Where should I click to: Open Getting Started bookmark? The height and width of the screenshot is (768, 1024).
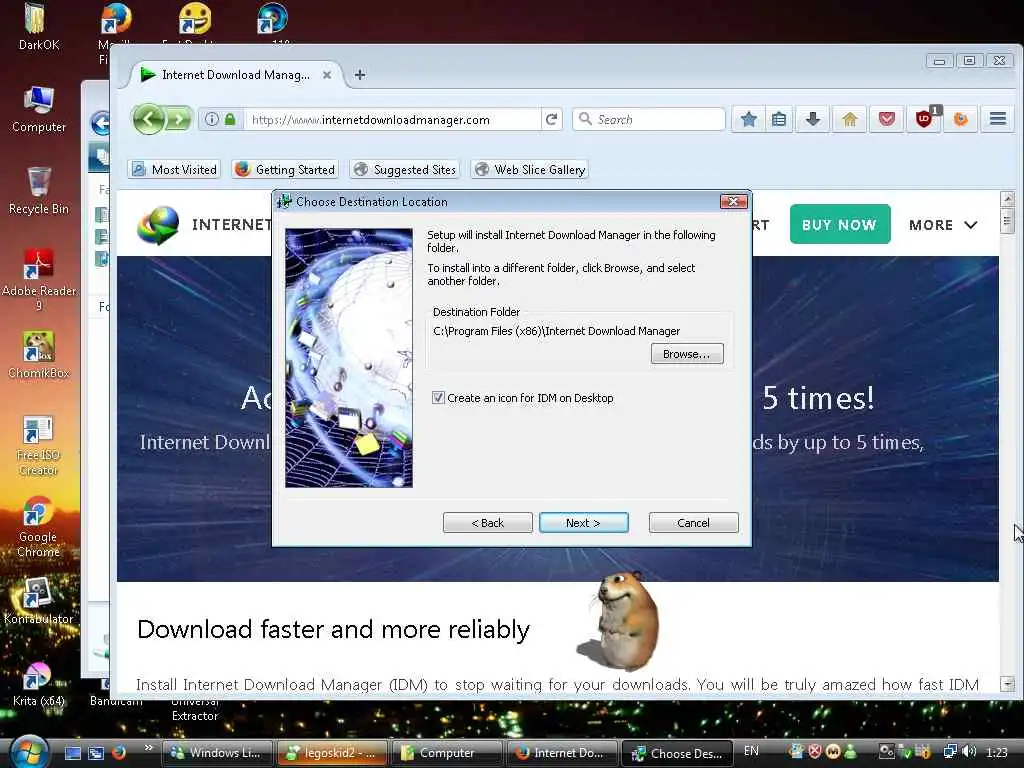pyautogui.click(x=284, y=170)
